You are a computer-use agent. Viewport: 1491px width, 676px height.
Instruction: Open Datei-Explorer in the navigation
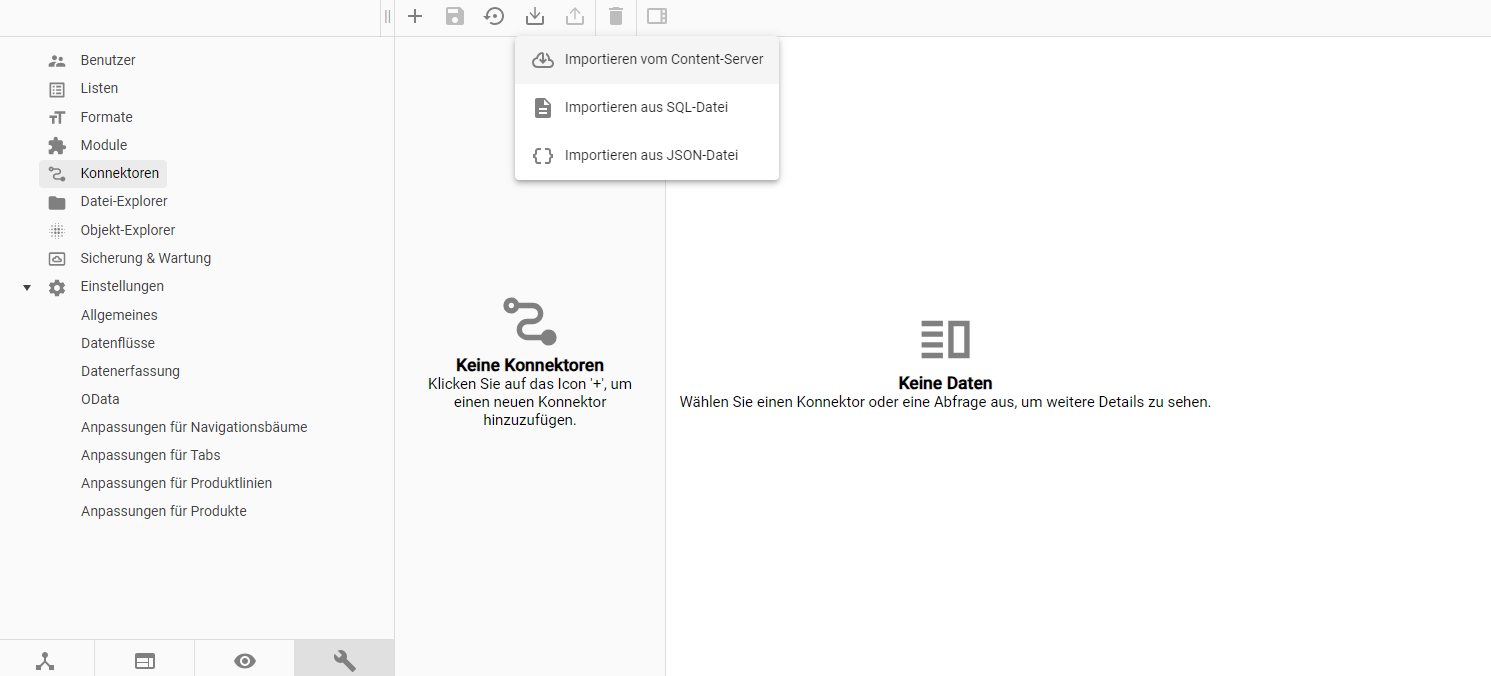tap(123, 202)
